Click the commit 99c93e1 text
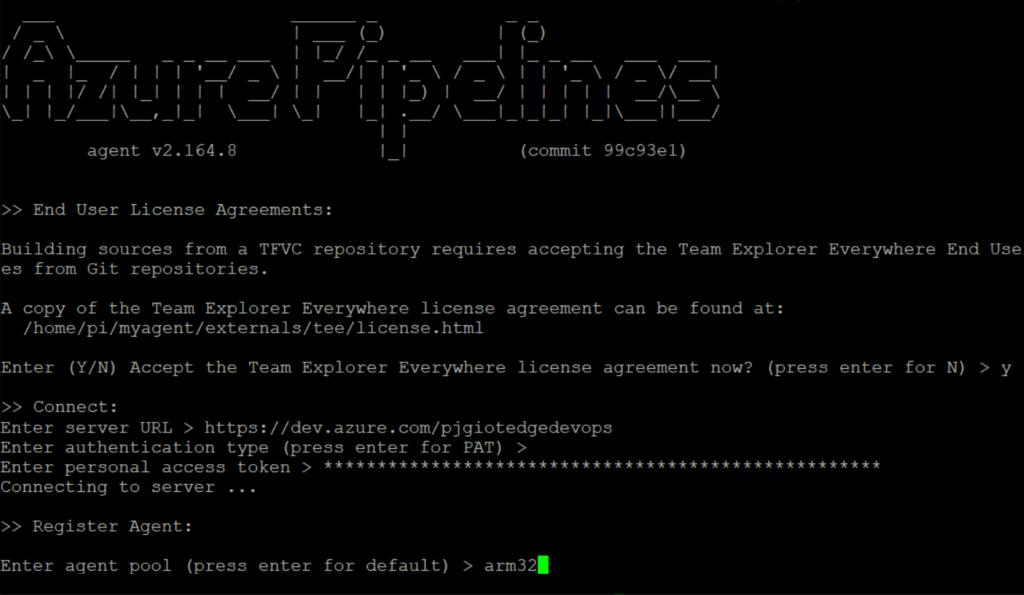Viewport: 1024px width, 595px height. coord(603,151)
